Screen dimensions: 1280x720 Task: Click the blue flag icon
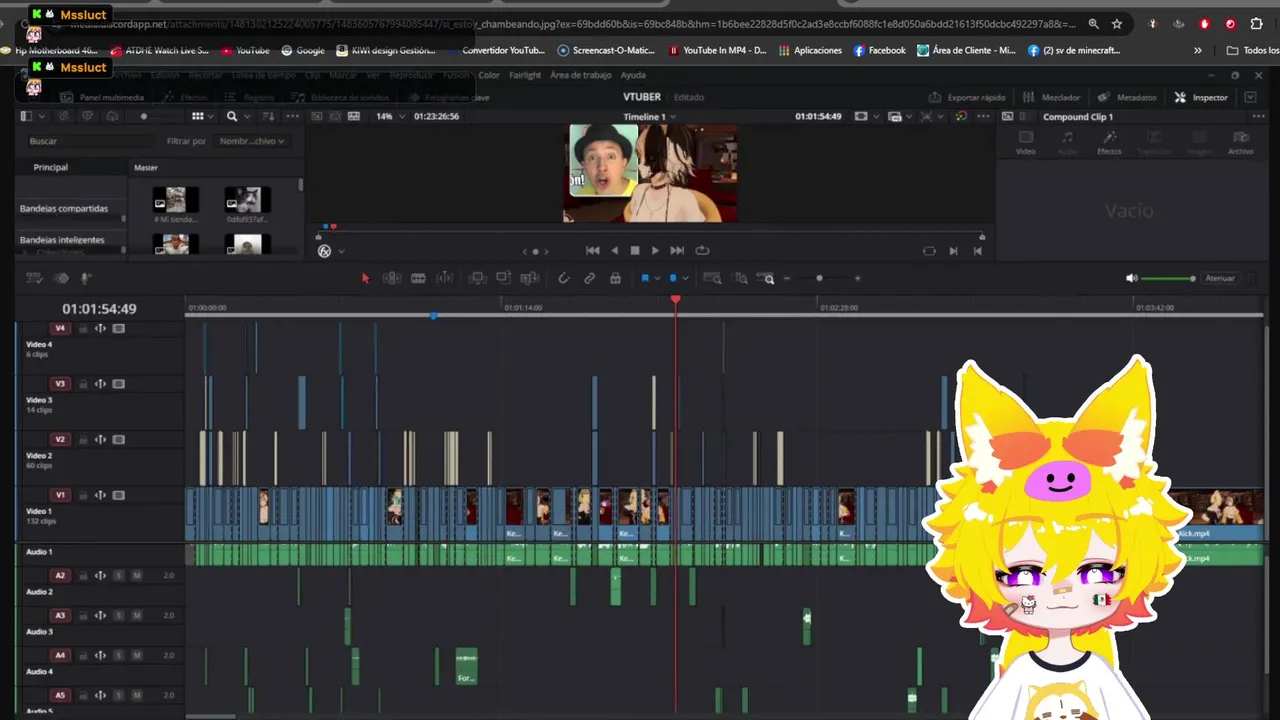tap(645, 278)
